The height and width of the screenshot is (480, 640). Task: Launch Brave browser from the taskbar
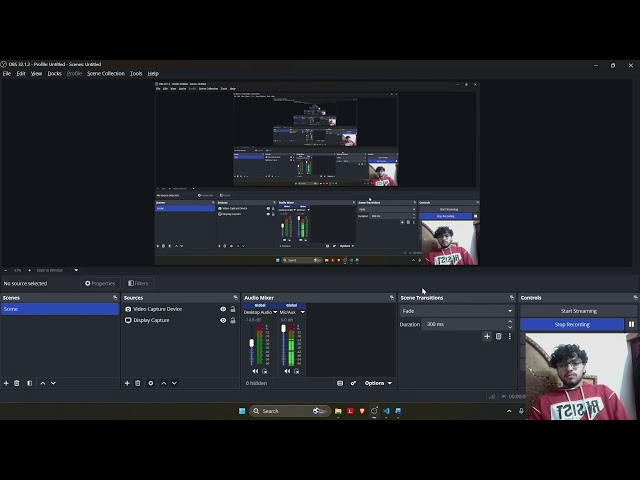click(362, 411)
